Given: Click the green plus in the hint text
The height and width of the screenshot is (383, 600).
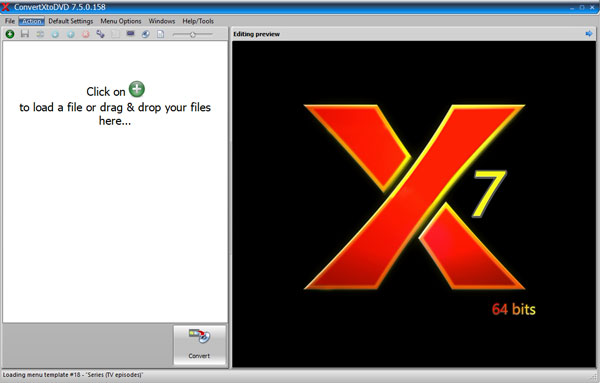Looking at the screenshot, I should point(137,89).
